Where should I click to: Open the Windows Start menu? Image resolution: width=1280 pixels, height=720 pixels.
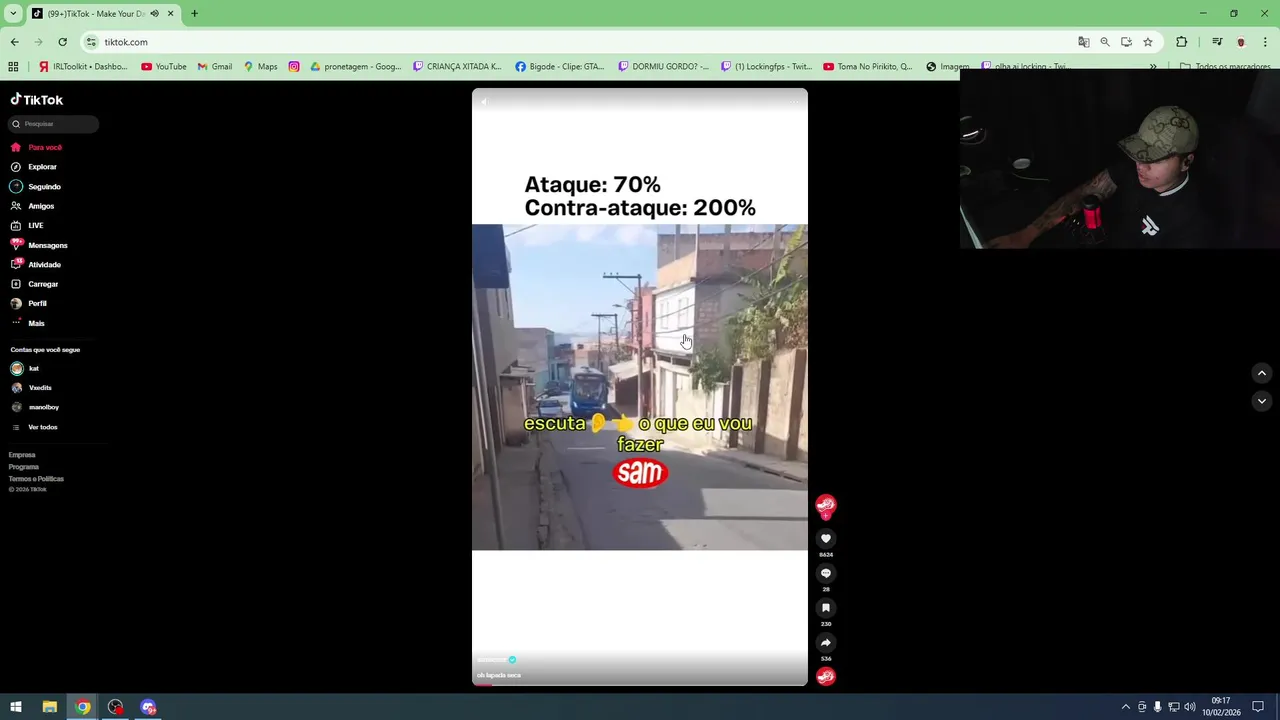click(x=16, y=707)
